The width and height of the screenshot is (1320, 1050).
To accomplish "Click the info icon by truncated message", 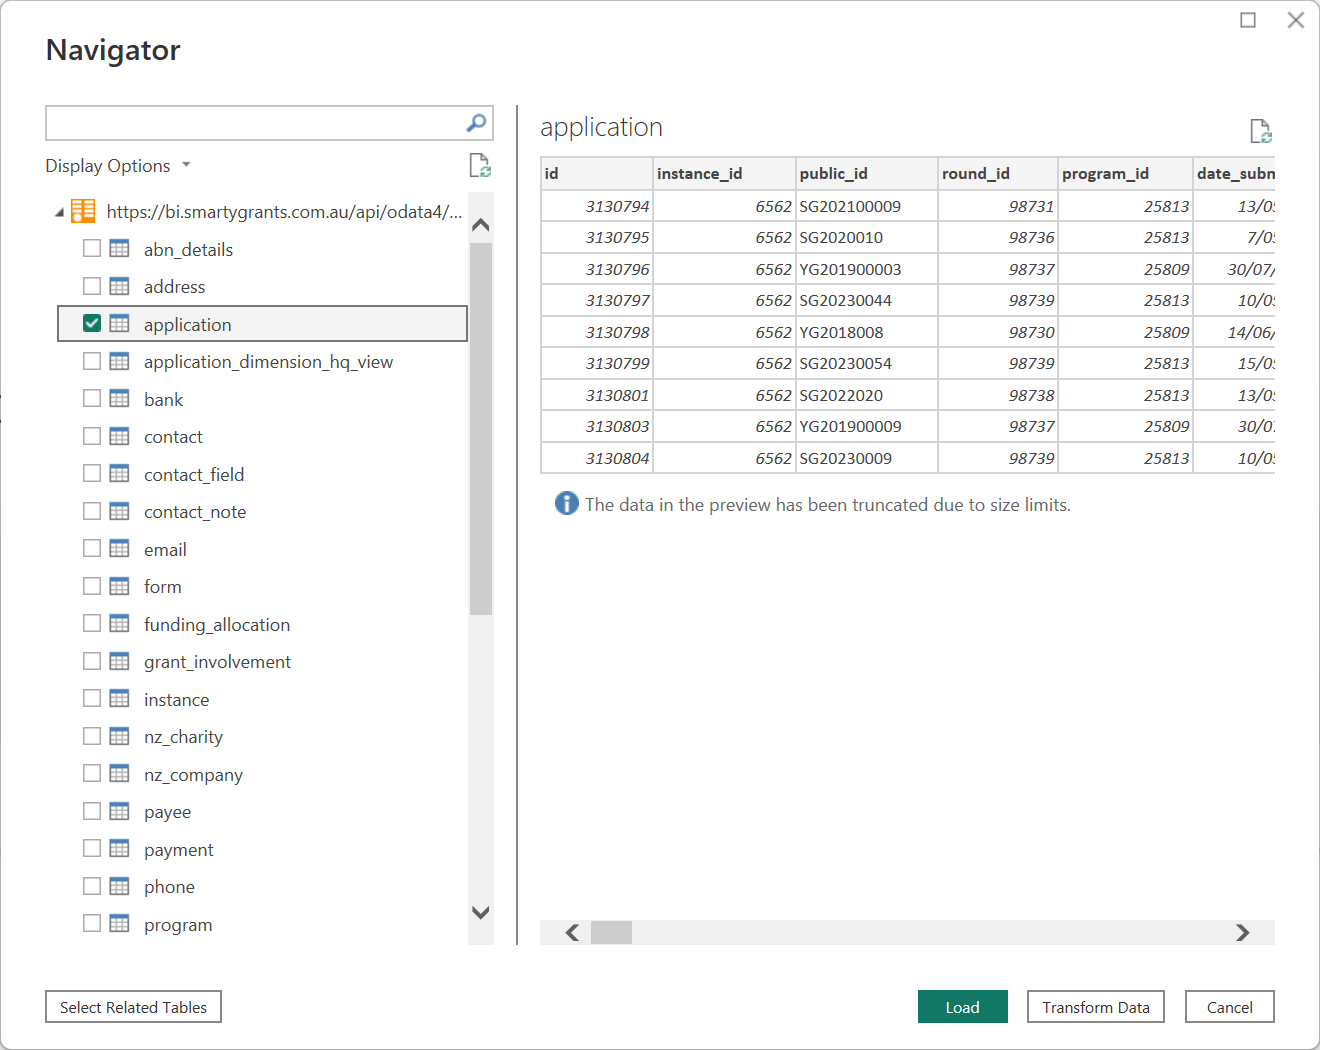I will [x=566, y=504].
